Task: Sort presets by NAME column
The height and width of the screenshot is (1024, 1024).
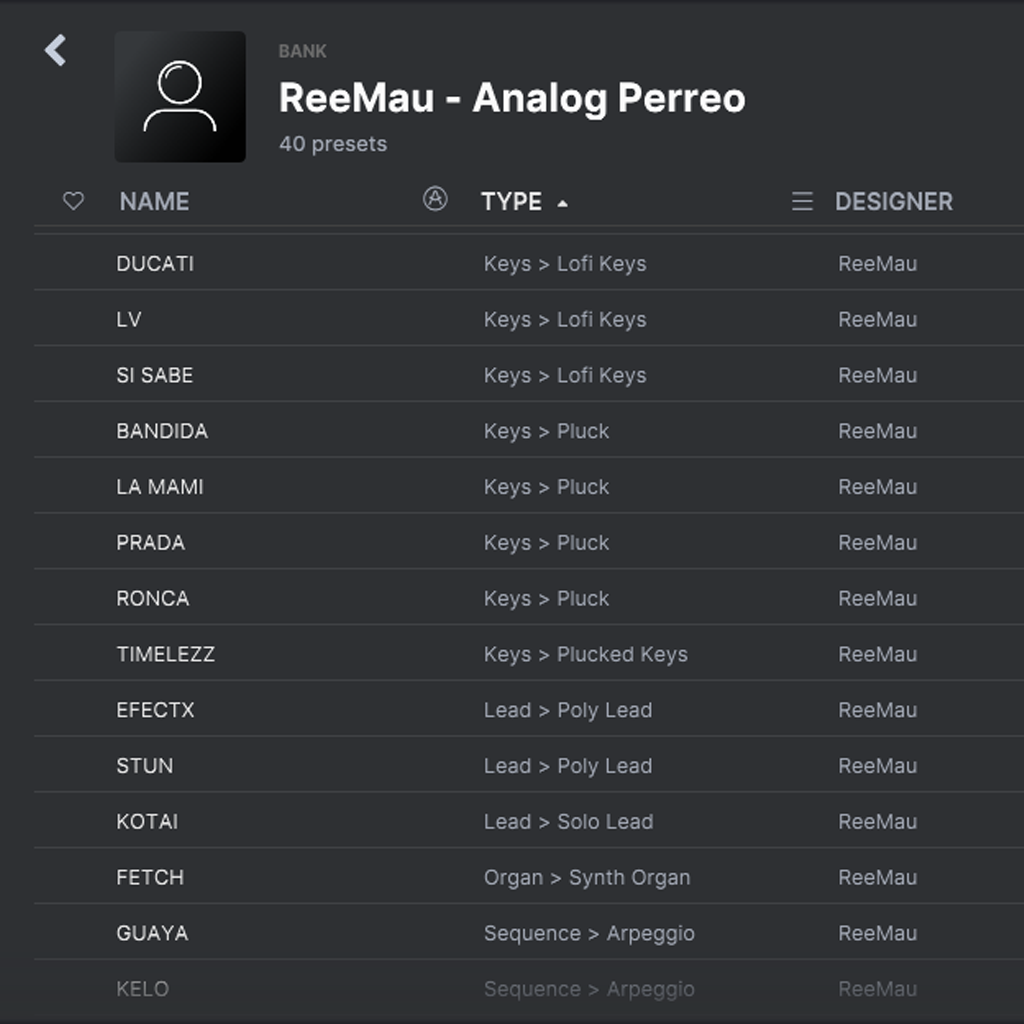Action: pyautogui.click(x=154, y=202)
